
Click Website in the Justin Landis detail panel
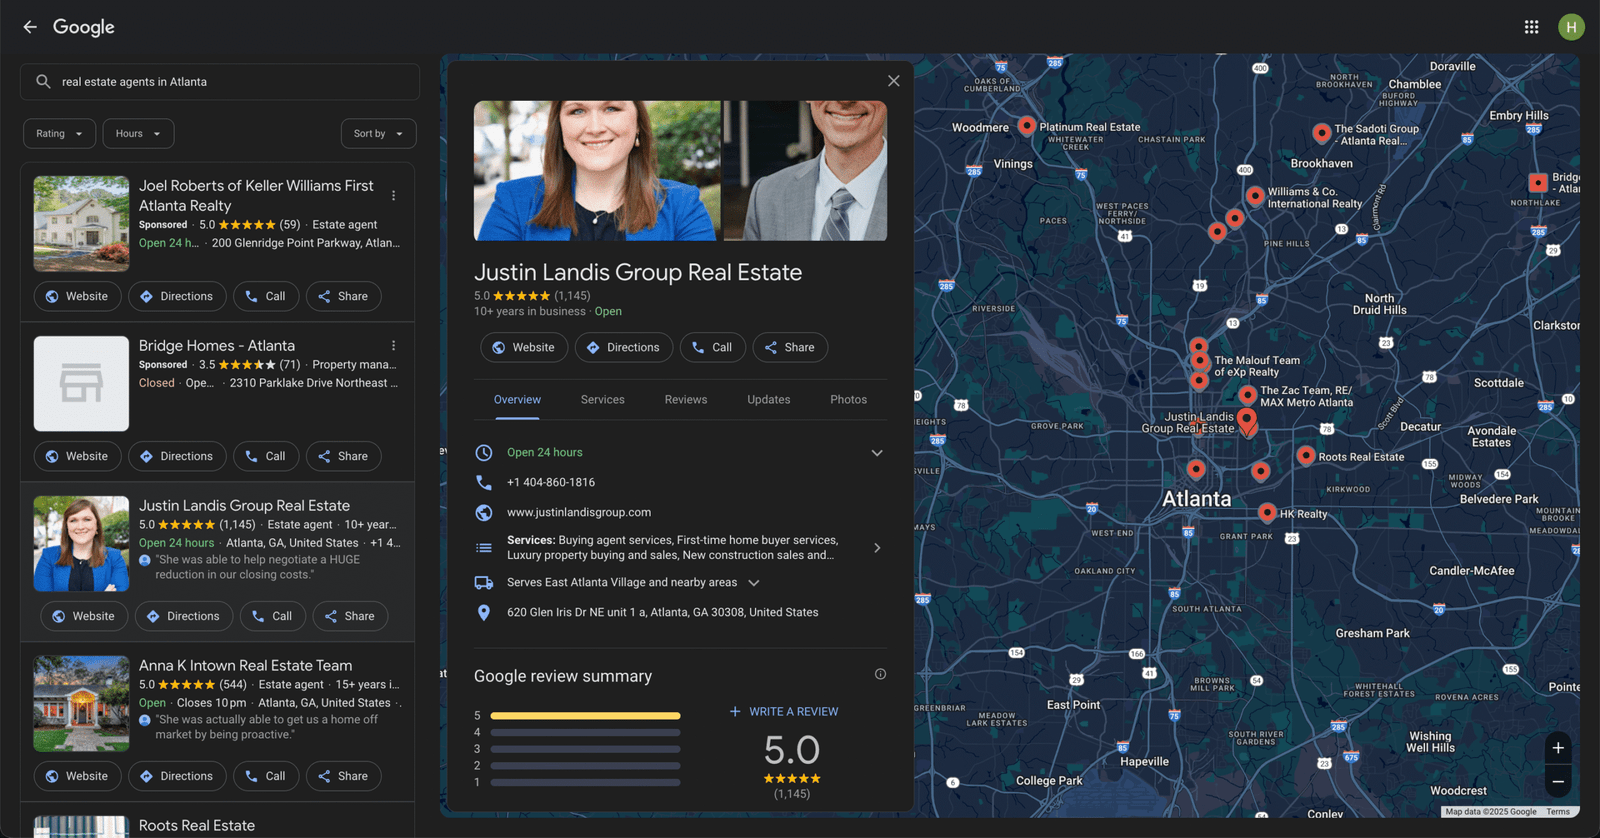click(524, 348)
